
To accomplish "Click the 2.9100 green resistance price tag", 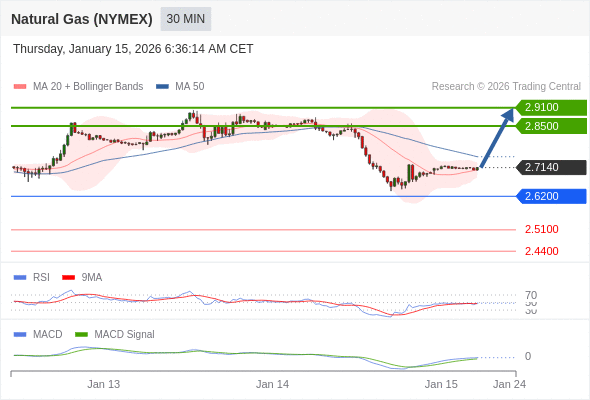I will (x=551, y=107).
